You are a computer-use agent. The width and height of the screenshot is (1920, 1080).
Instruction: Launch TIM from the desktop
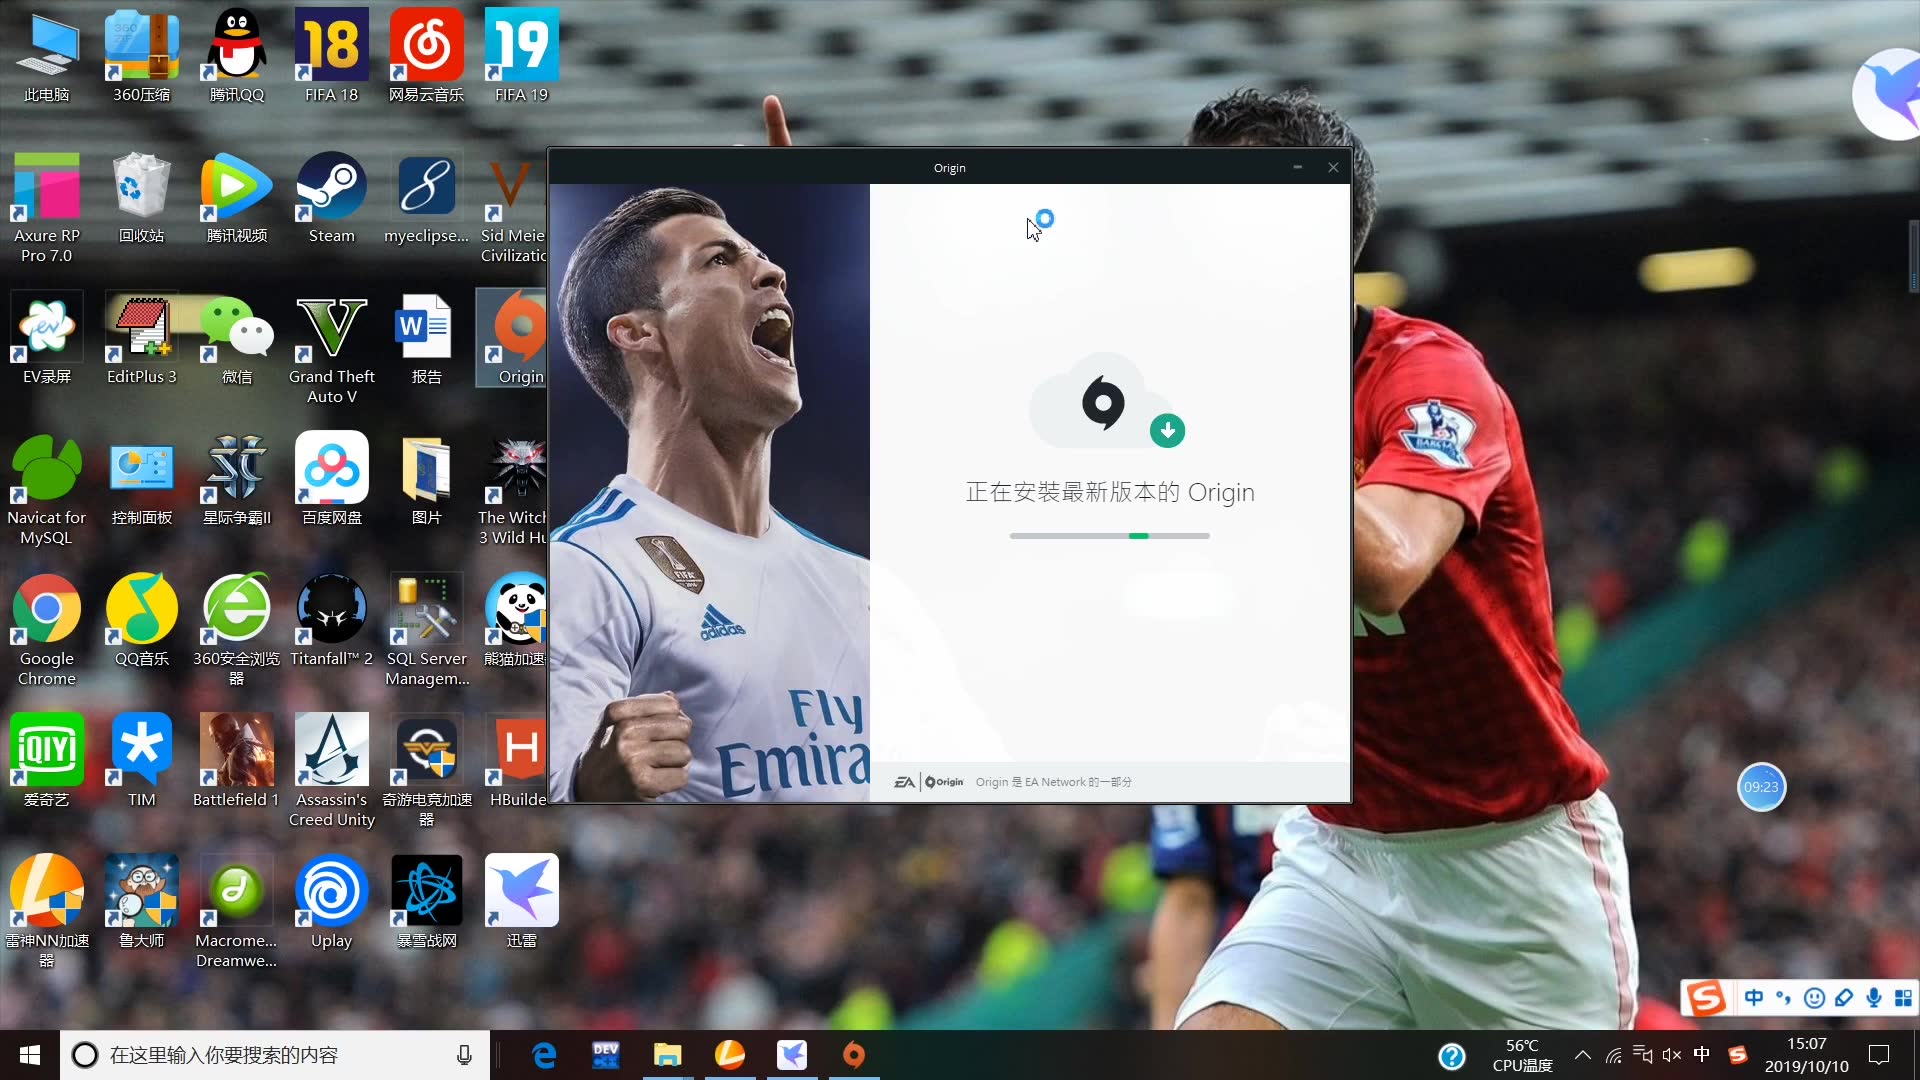point(141,761)
